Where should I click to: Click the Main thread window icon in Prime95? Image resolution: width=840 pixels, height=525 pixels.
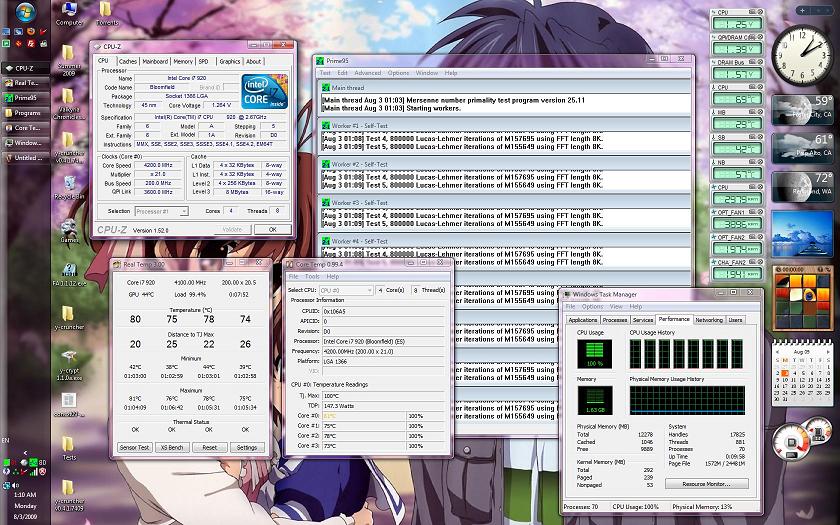coord(325,87)
